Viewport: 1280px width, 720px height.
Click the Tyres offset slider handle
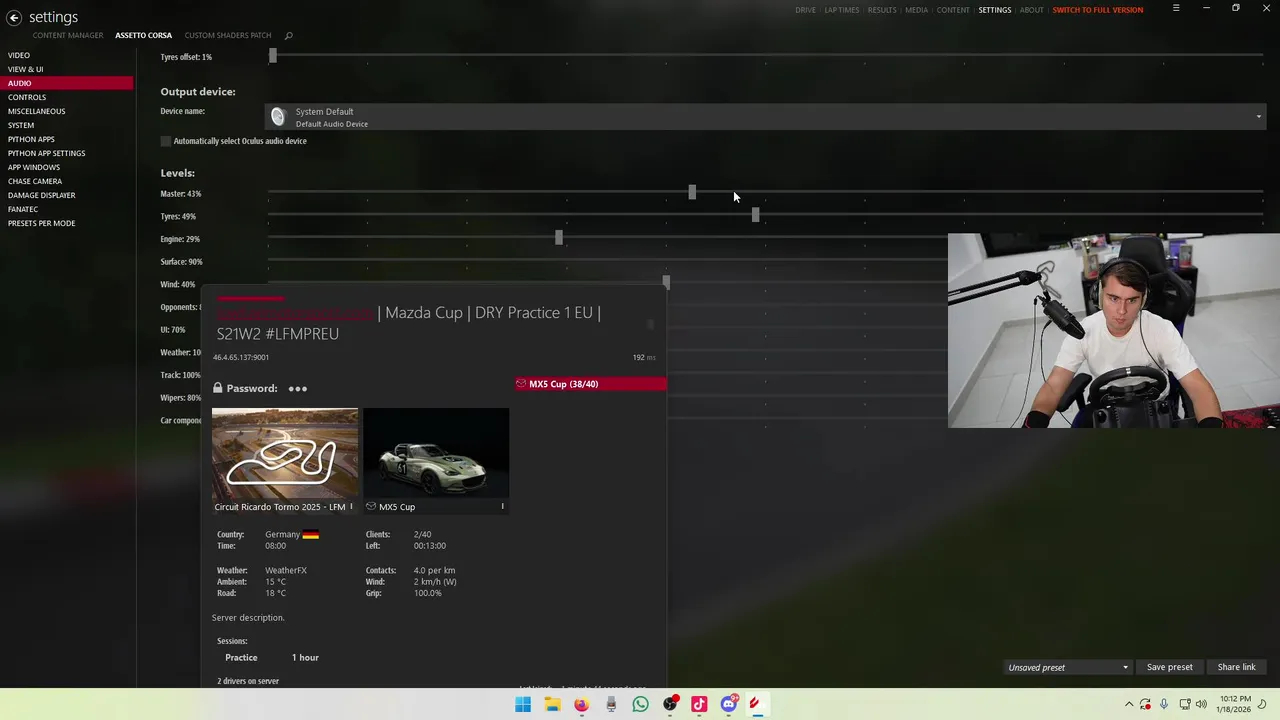(x=272, y=55)
